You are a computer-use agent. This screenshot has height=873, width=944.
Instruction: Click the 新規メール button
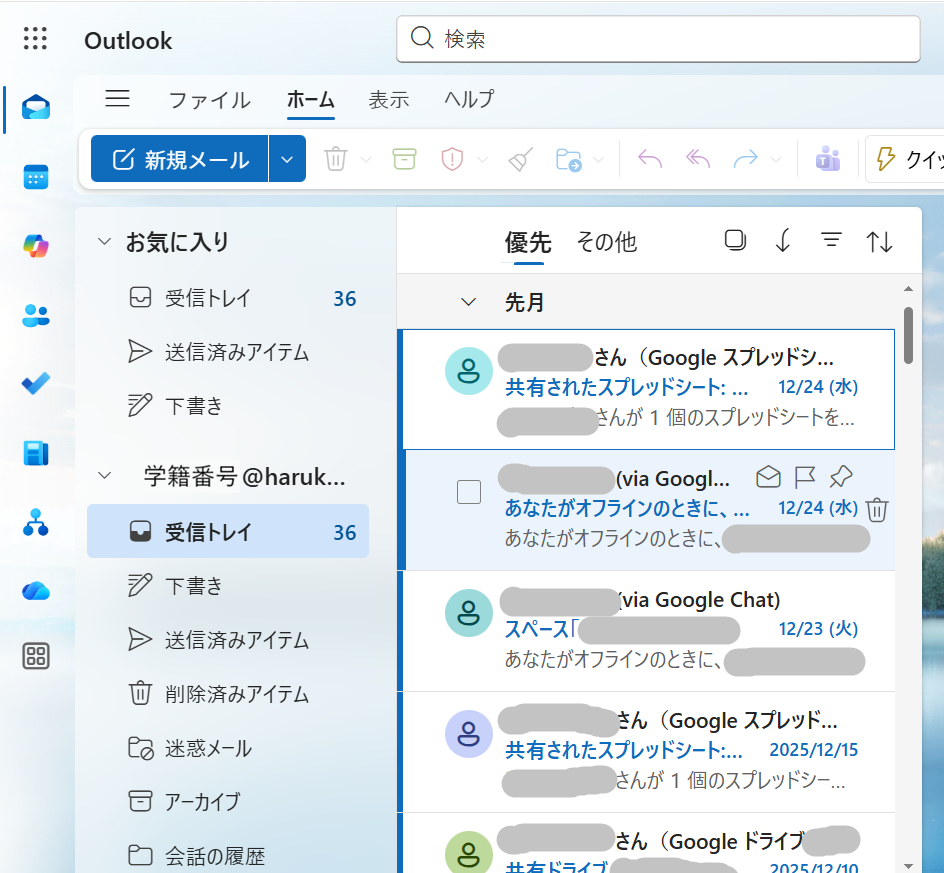[179, 159]
